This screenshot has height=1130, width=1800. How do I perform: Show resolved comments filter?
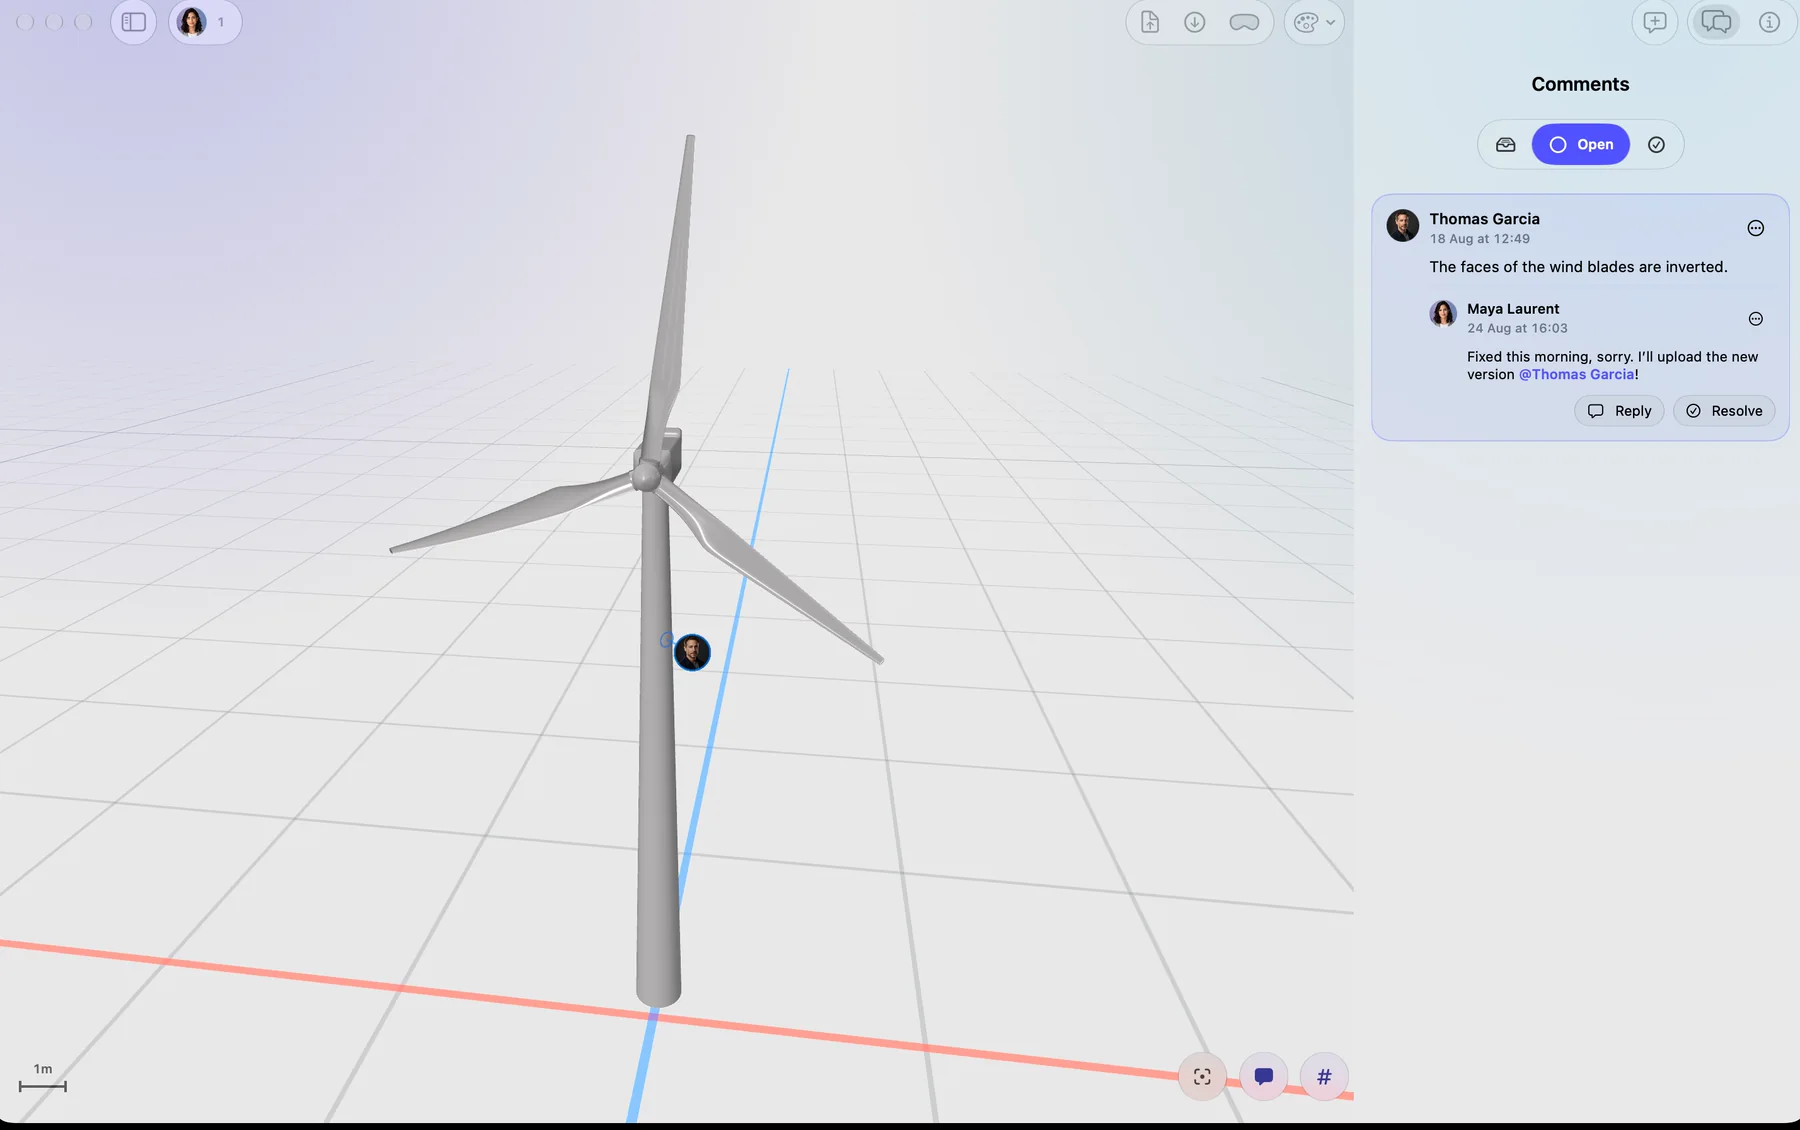(1657, 145)
